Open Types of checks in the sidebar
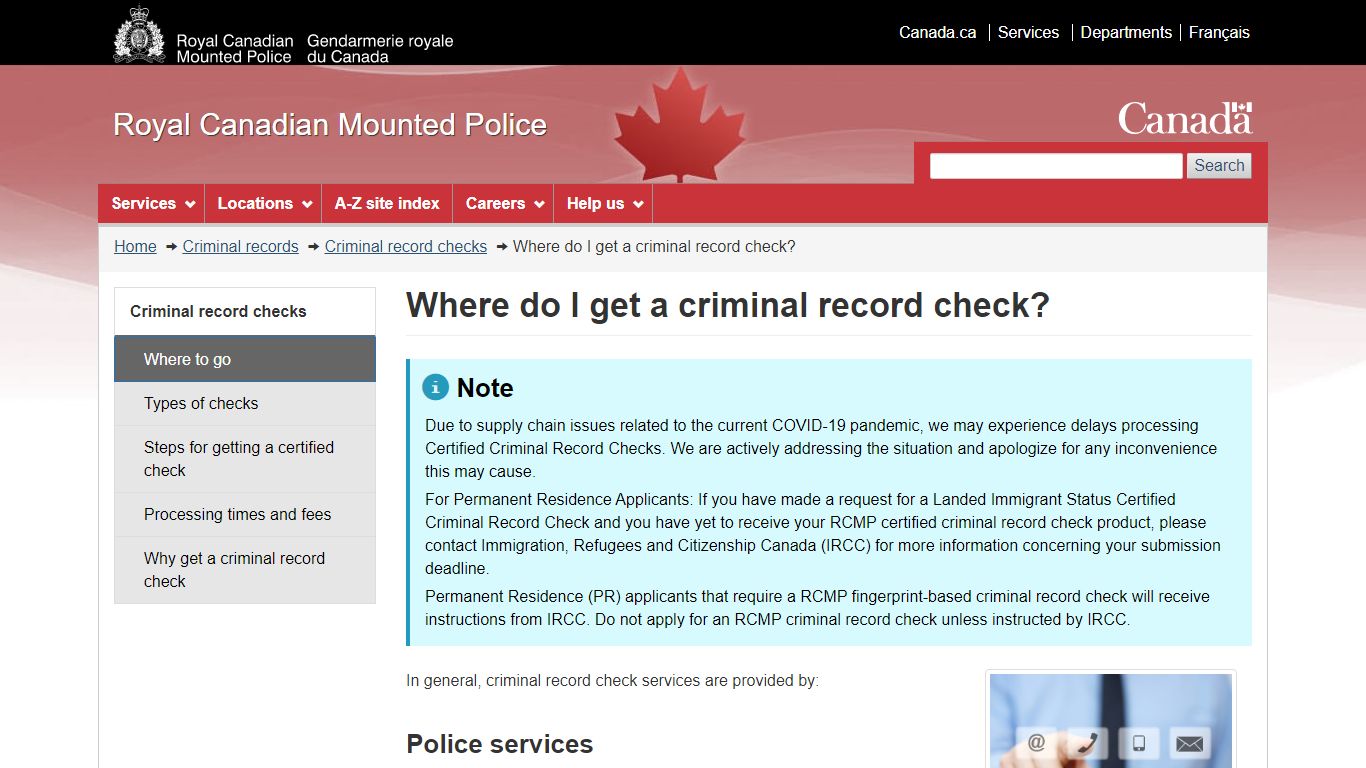Screen dimensions: 1366x768 [x=245, y=403]
